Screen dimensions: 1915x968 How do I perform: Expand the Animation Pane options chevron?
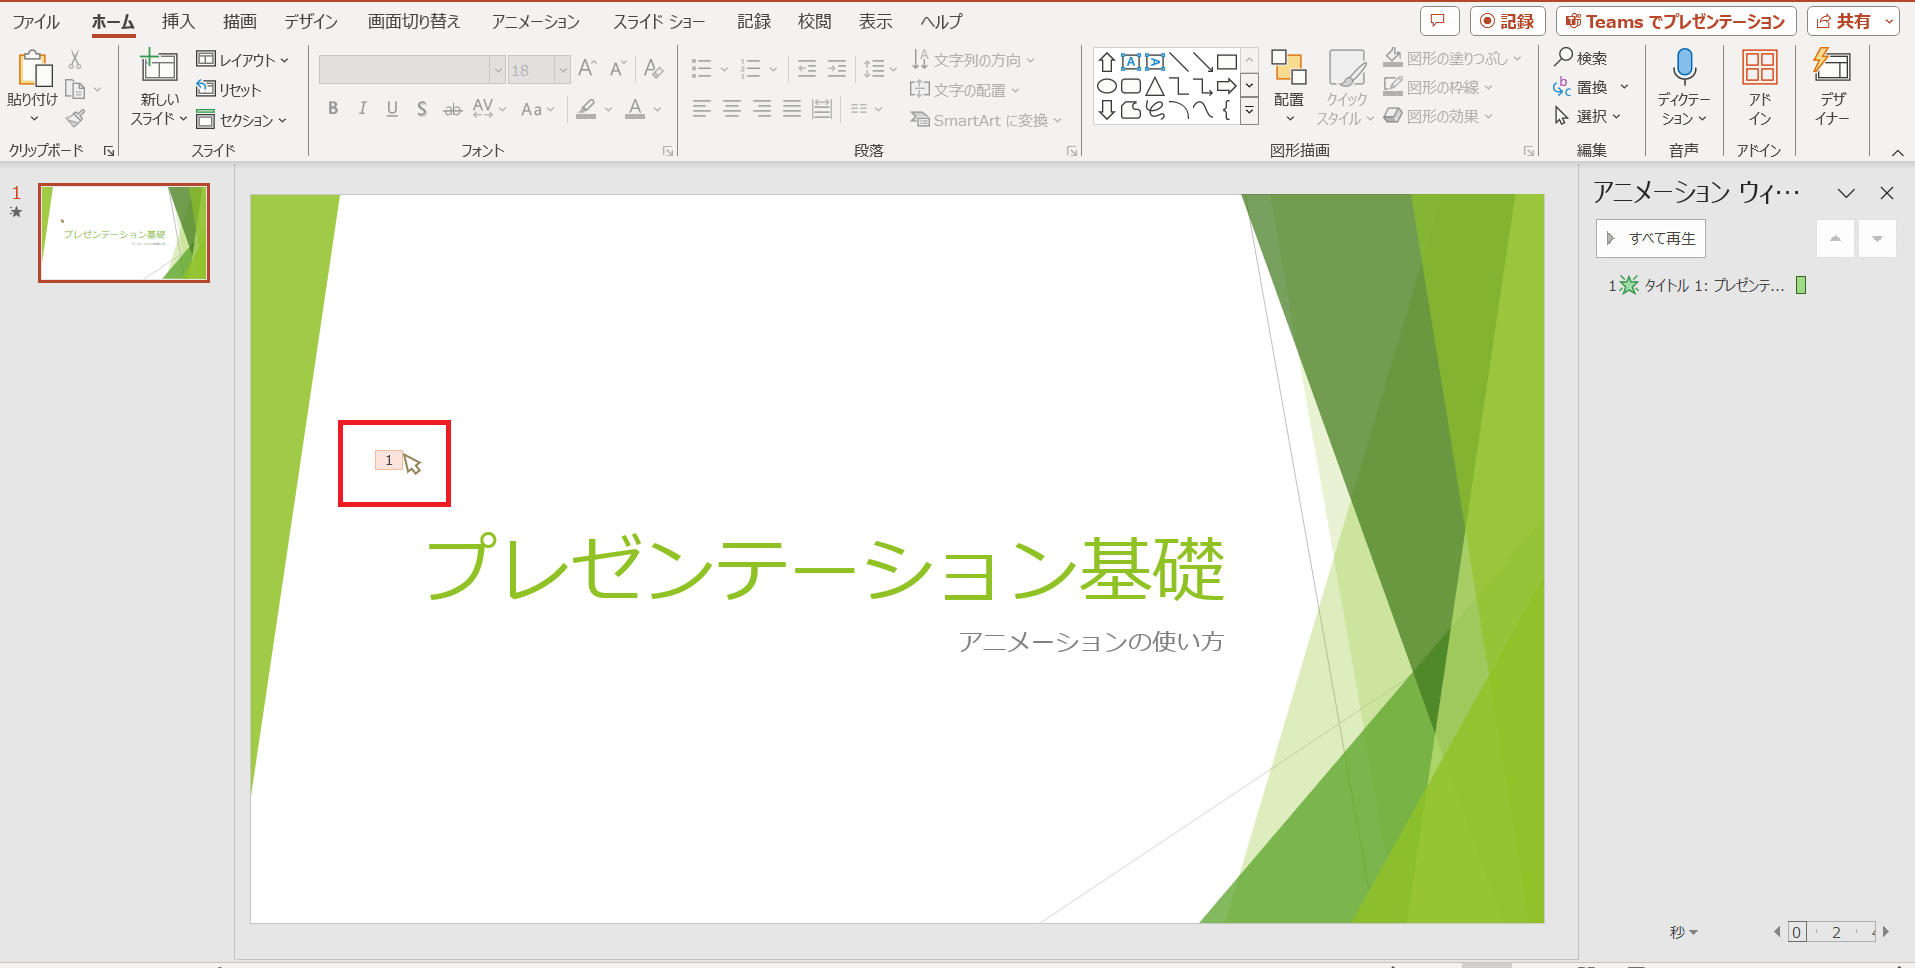click(1846, 193)
